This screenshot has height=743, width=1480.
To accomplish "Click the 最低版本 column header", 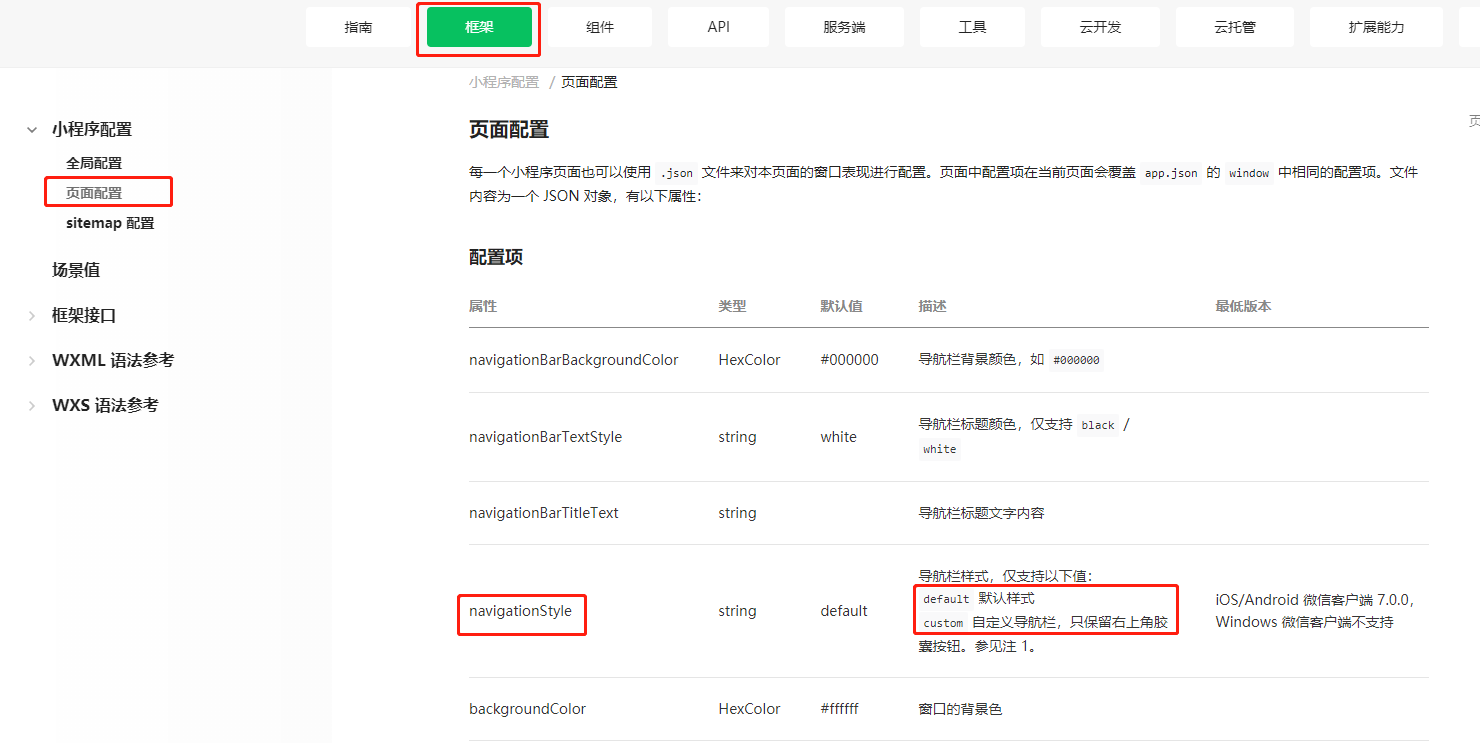I will [1243, 306].
